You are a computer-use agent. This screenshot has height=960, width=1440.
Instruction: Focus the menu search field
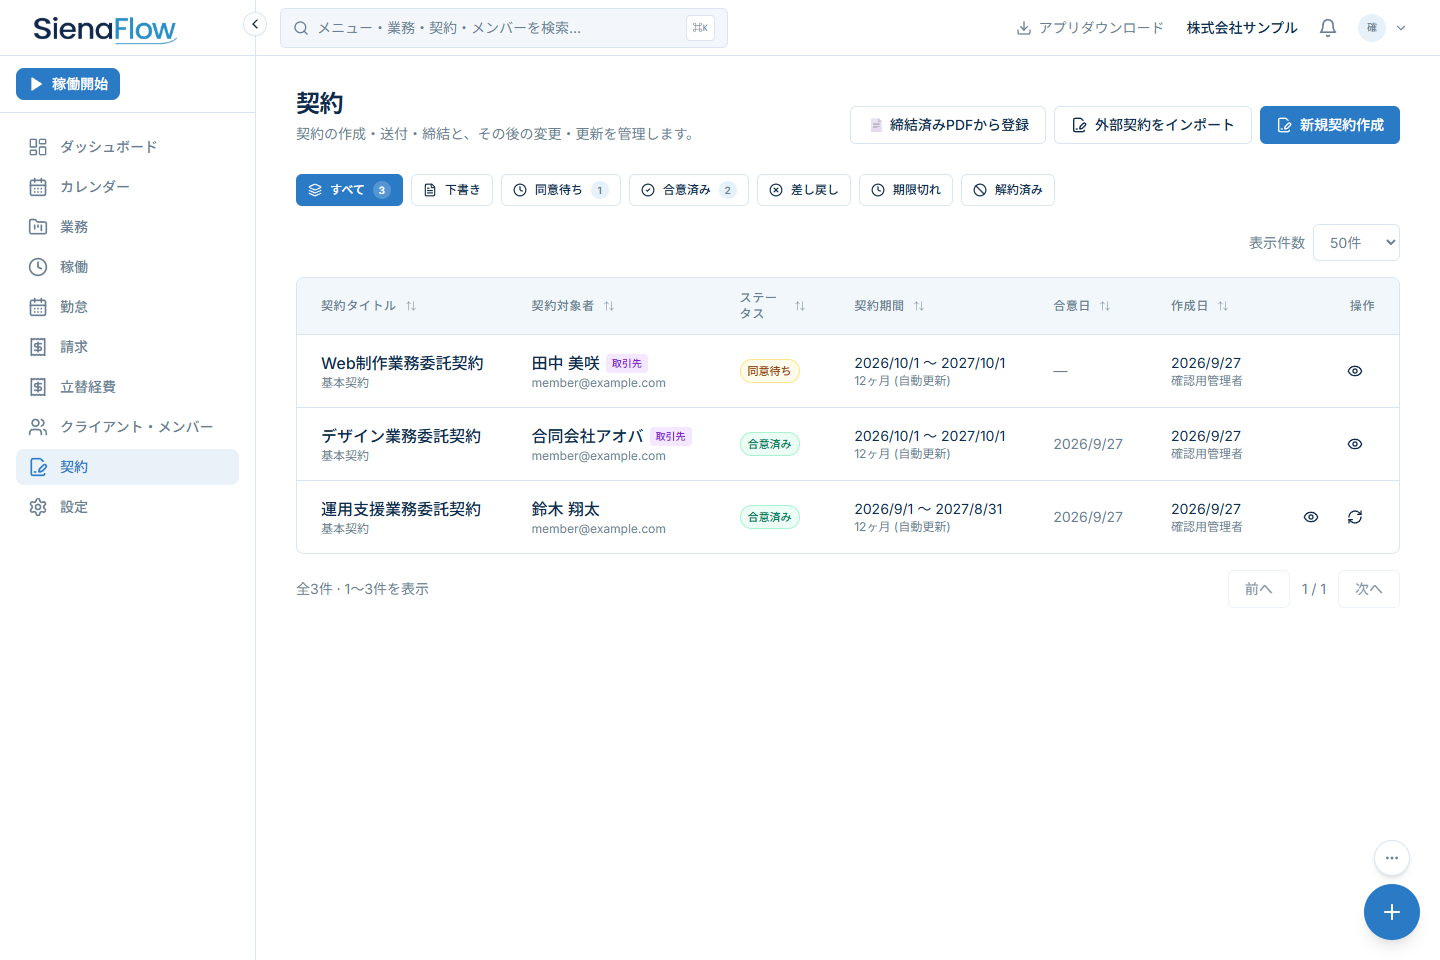(504, 28)
